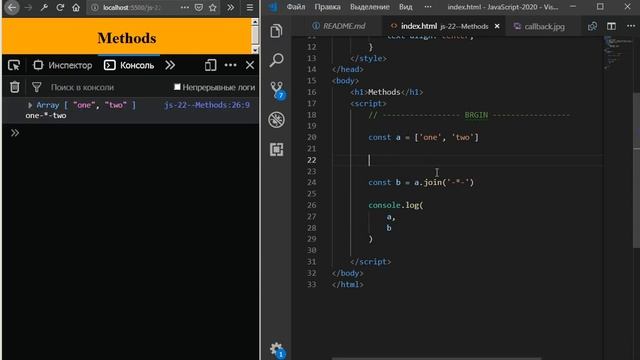
Task: Go to Firefox home page
Action: pyautogui.click(x=76, y=7)
